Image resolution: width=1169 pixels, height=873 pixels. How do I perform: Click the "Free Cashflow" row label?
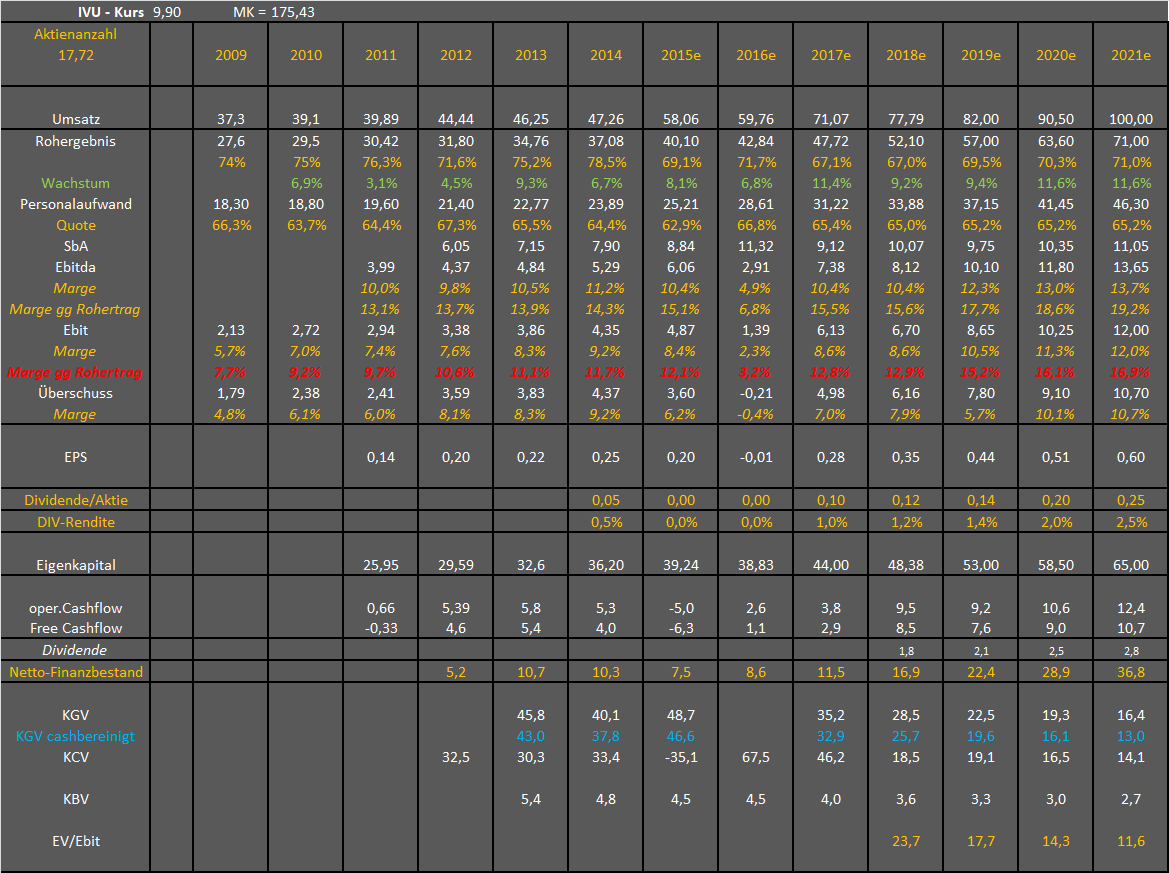point(75,628)
